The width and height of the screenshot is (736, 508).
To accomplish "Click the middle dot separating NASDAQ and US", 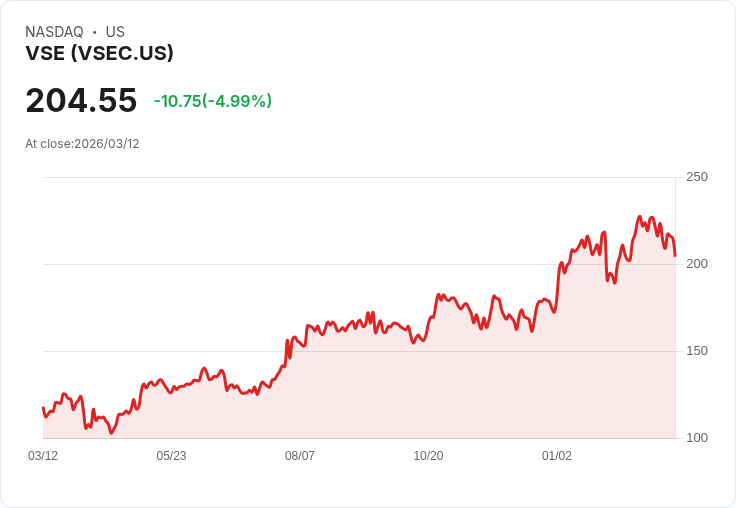I will [x=95, y=32].
